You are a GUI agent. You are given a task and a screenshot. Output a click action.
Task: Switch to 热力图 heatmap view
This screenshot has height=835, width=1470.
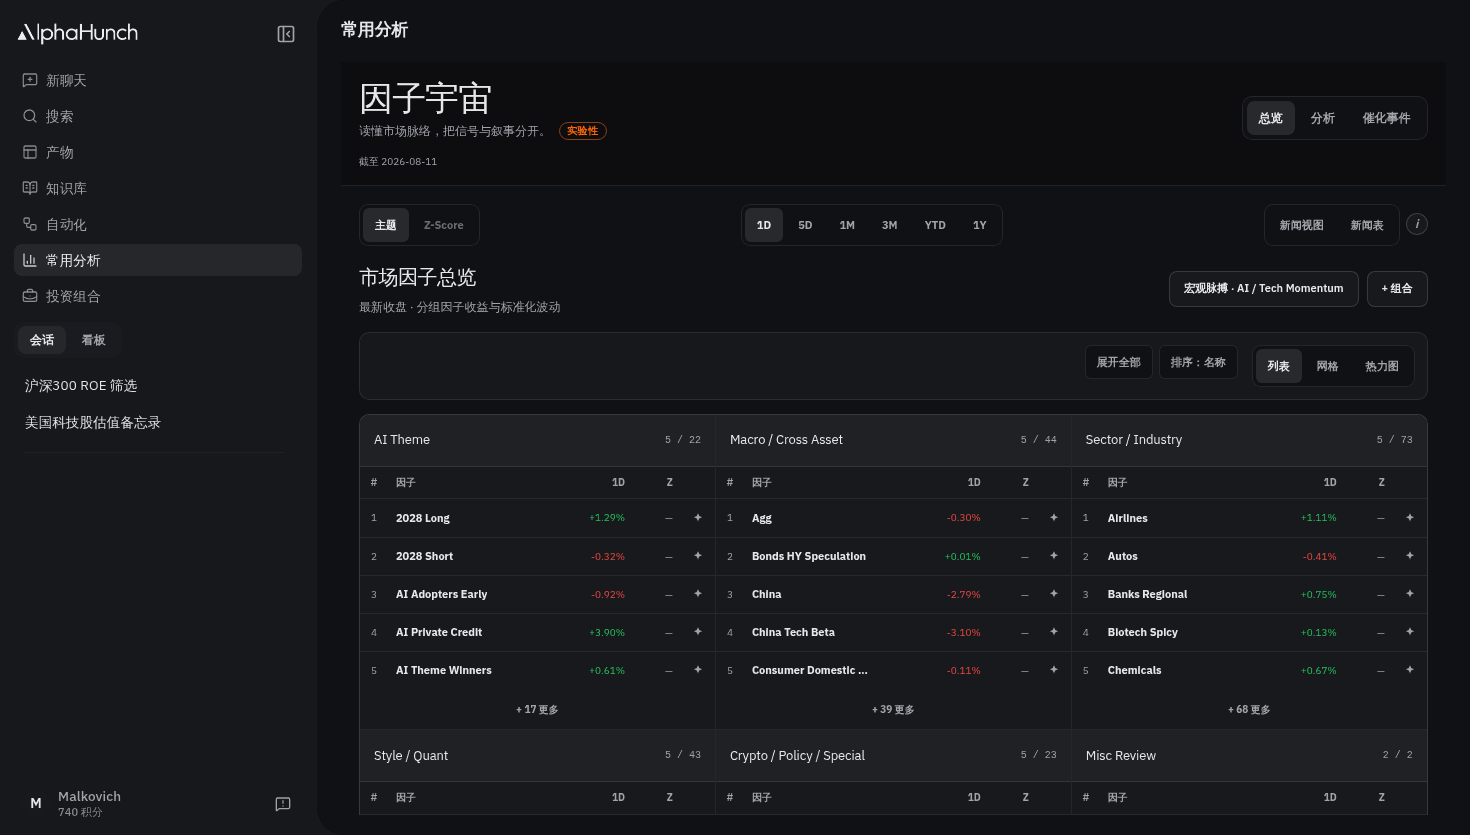(1382, 366)
